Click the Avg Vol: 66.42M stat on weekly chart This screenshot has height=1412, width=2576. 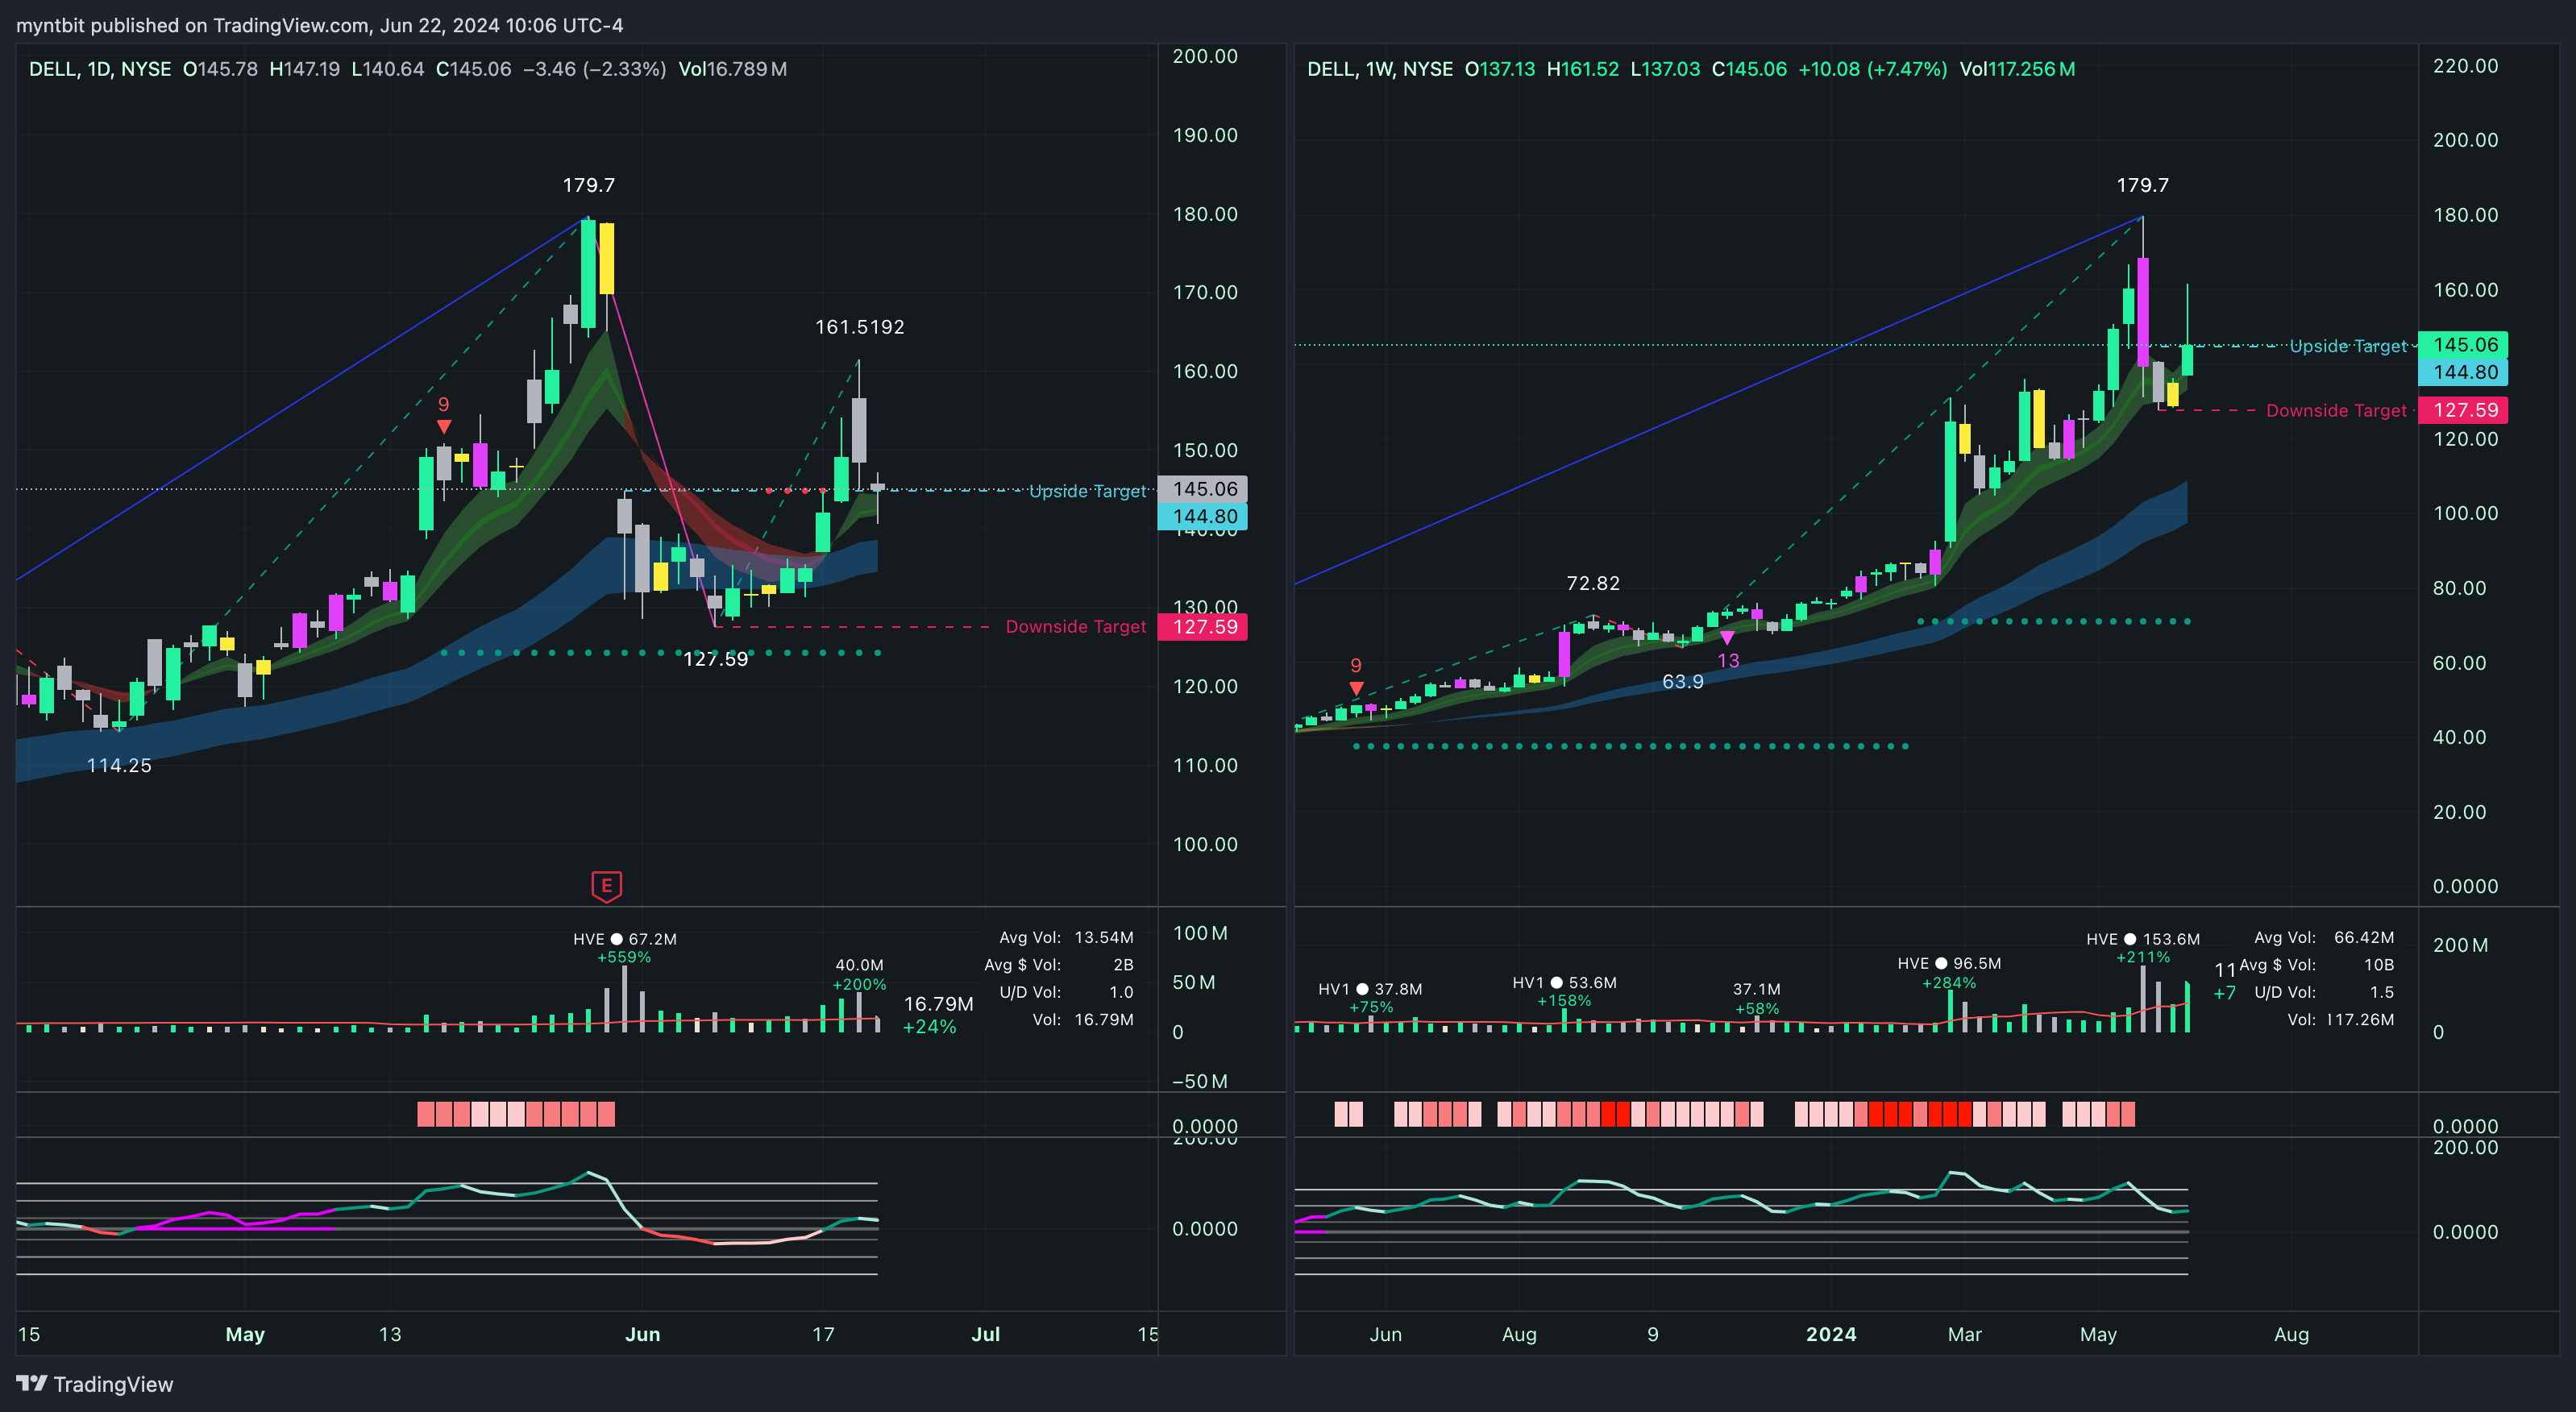tap(2324, 937)
